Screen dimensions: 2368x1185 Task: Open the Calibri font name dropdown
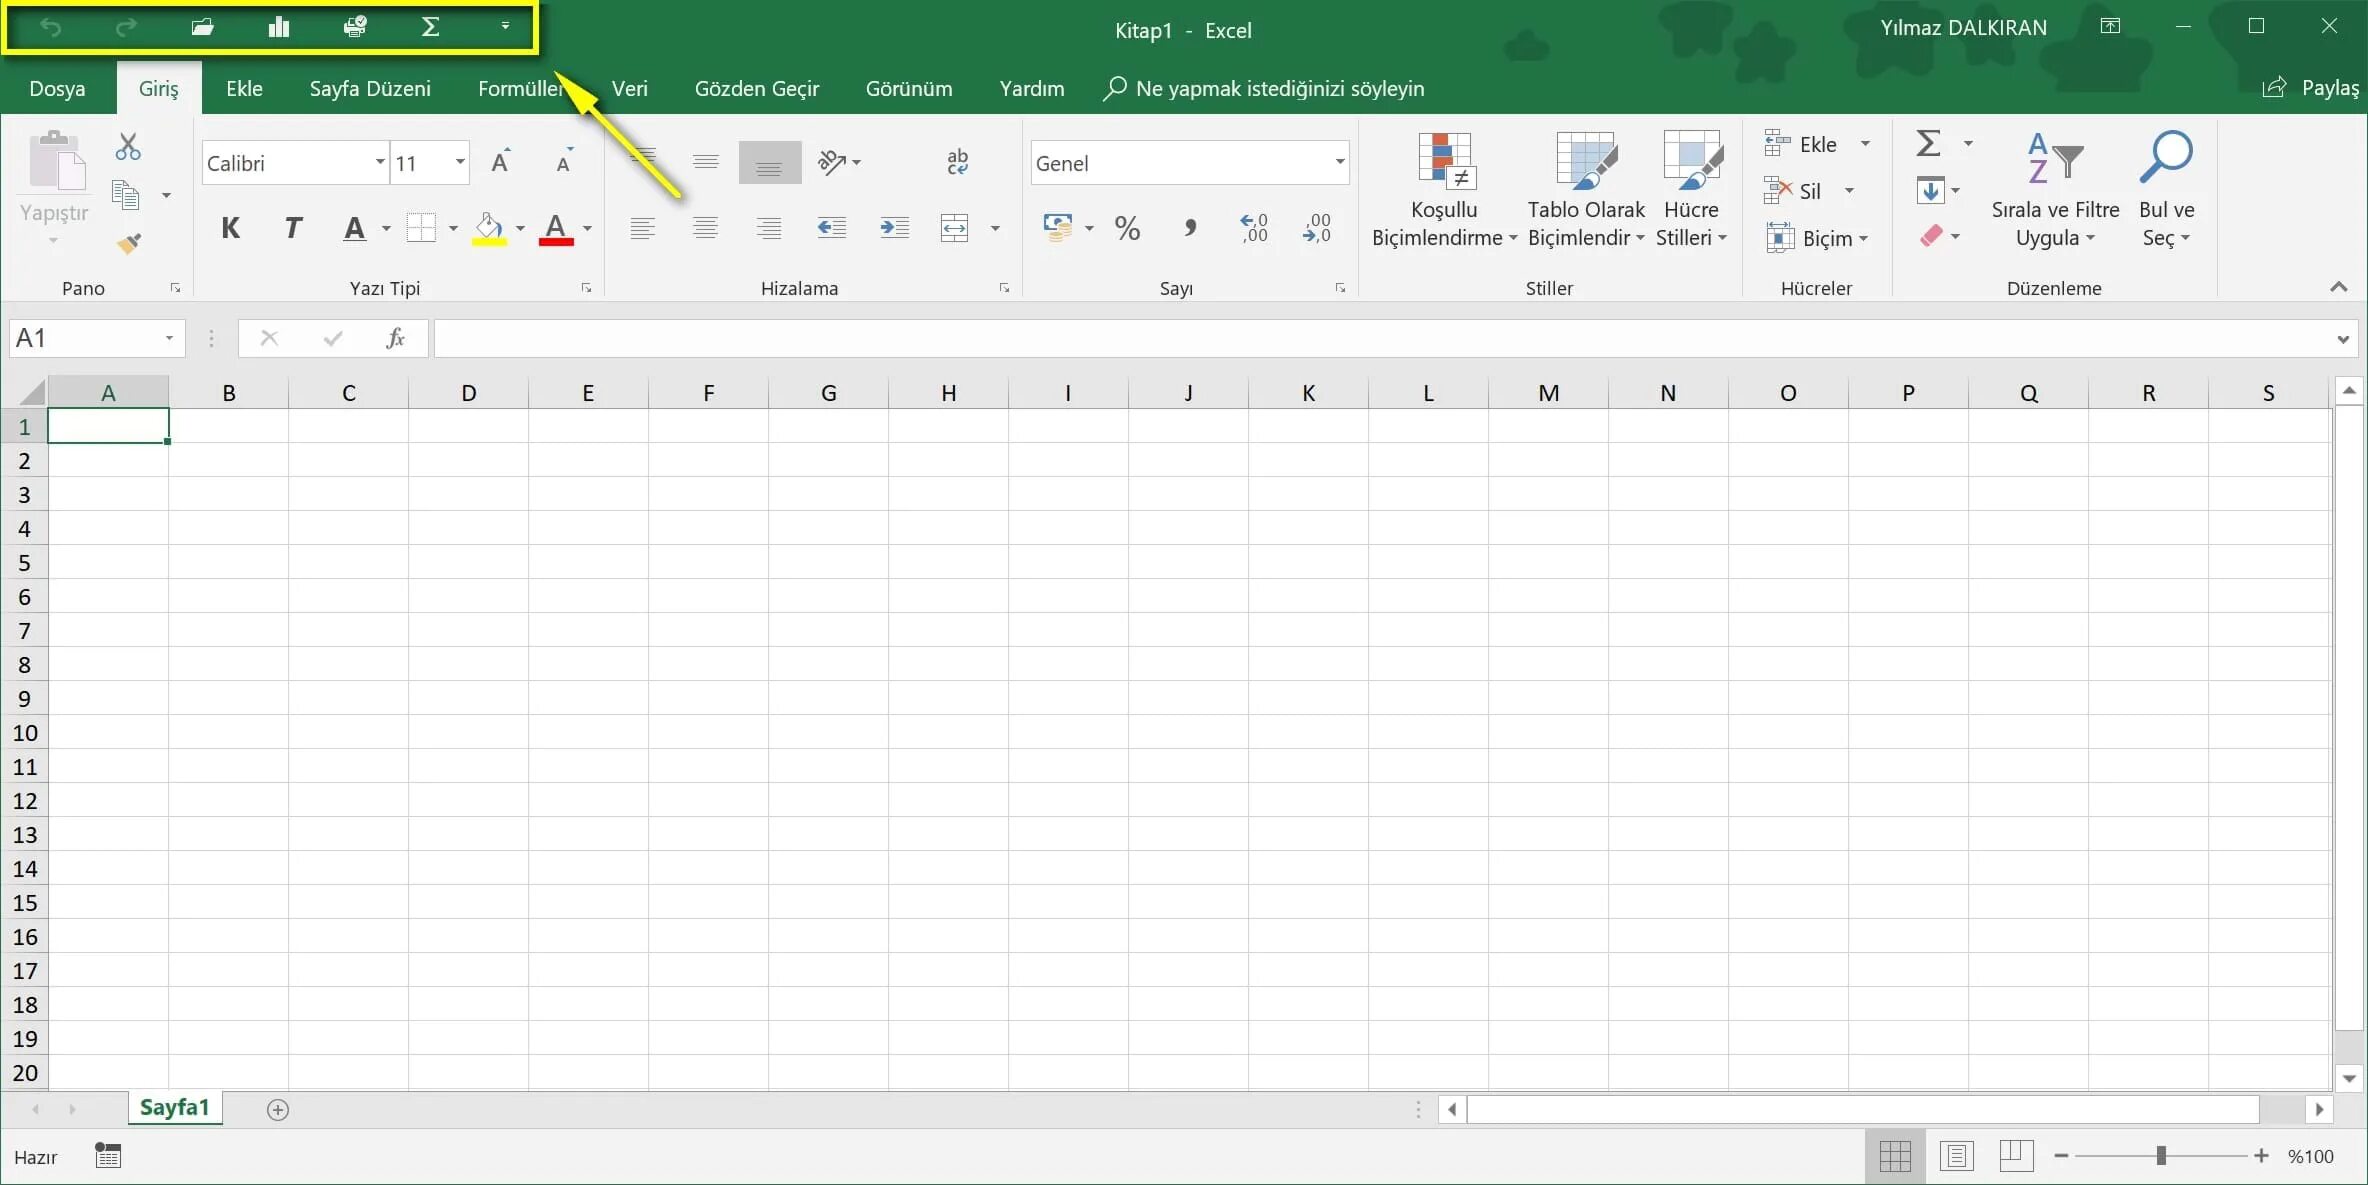pyautogui.click(x=380, y=162)
